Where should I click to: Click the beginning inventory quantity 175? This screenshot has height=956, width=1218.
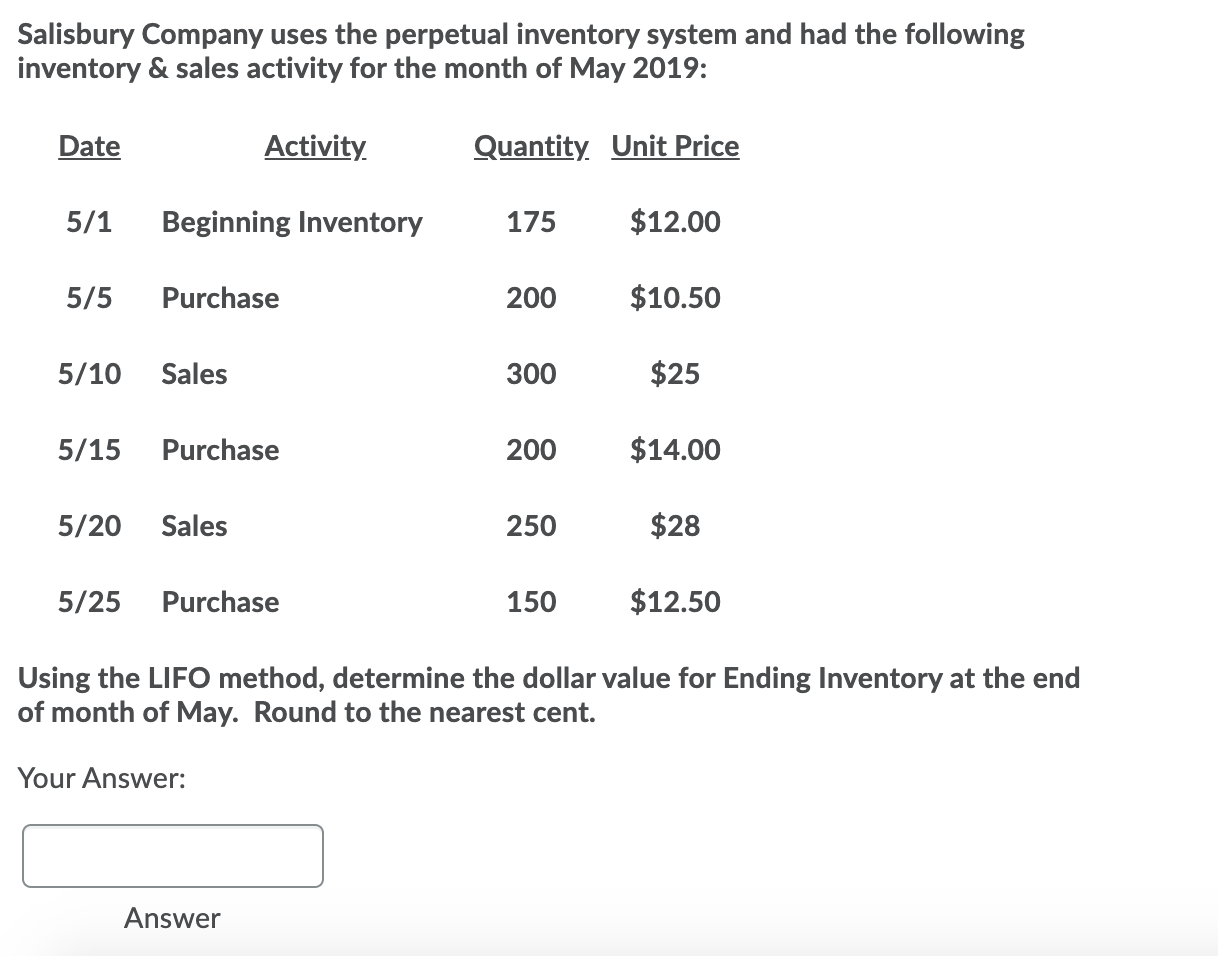(x=531, y=222)
